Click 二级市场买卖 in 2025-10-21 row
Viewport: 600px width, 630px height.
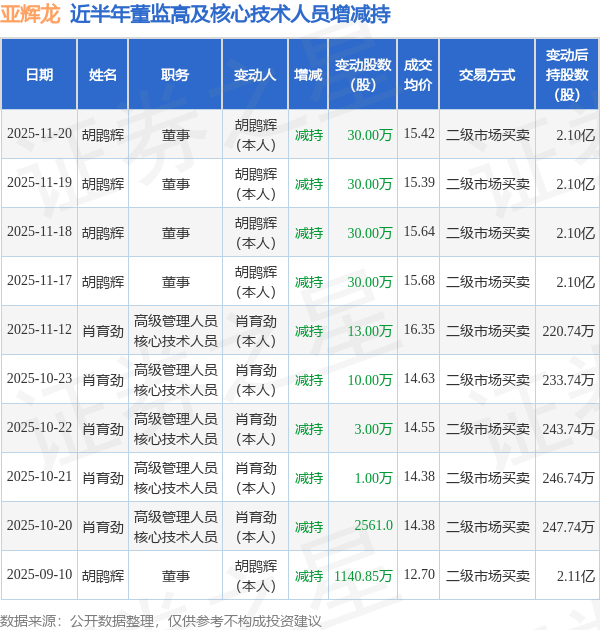point(487,479)
